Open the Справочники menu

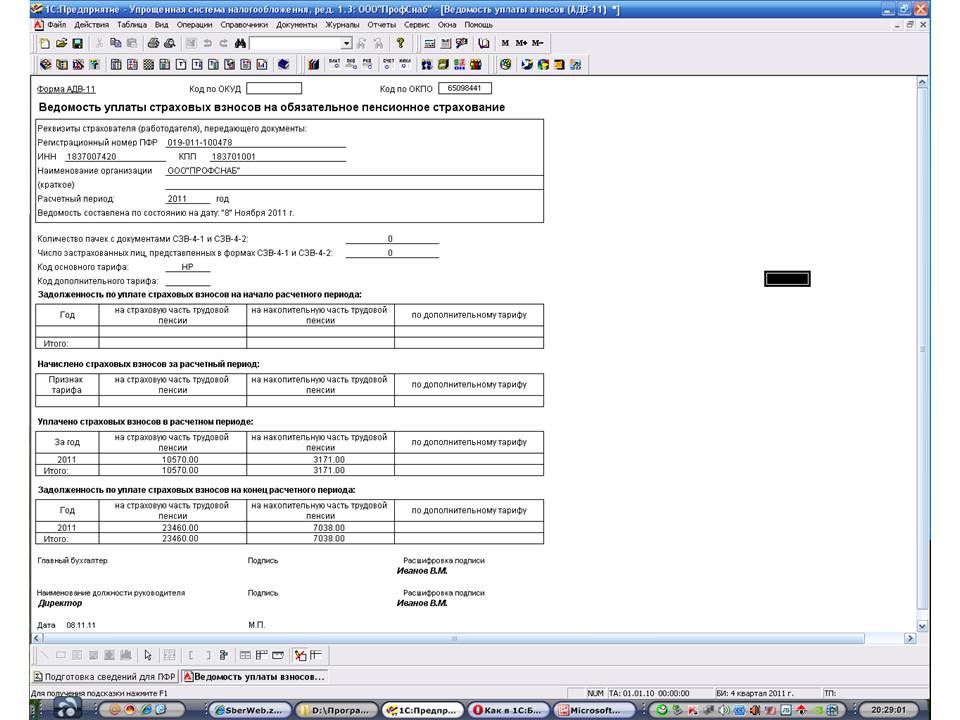click(x=244, y=25)
